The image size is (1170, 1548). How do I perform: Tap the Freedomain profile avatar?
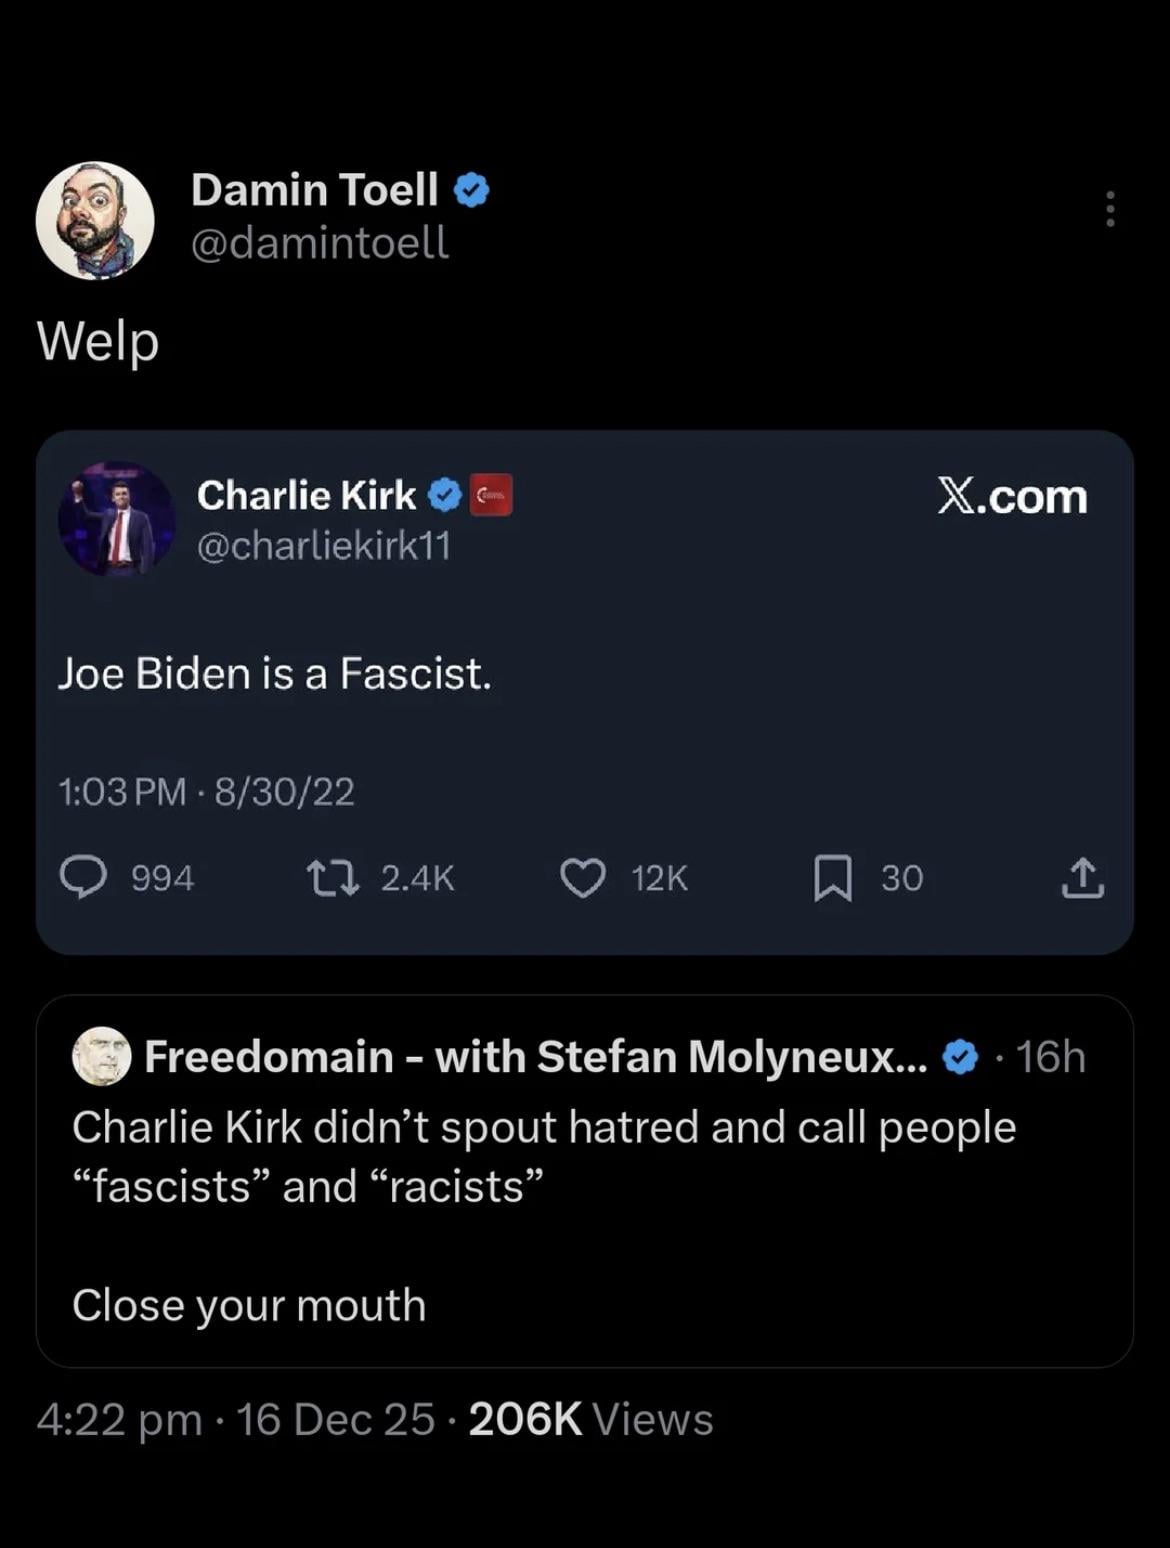coord(102,1056)
